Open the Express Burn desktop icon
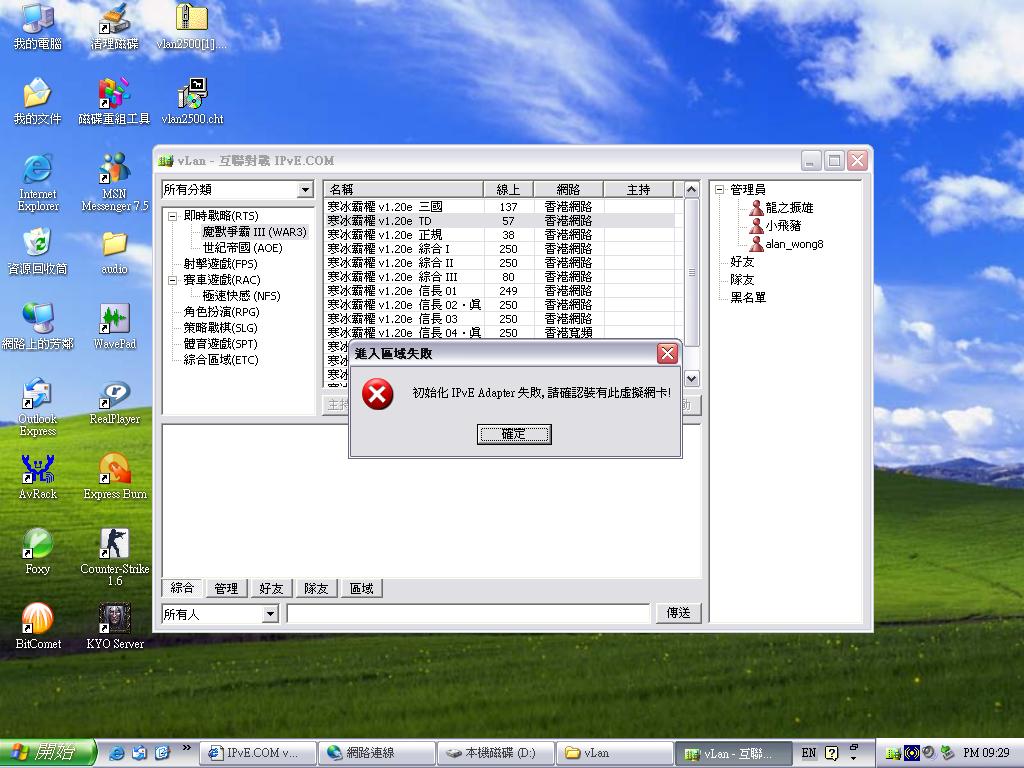This screenshot has width=1024, height=768. click(114, 470)
